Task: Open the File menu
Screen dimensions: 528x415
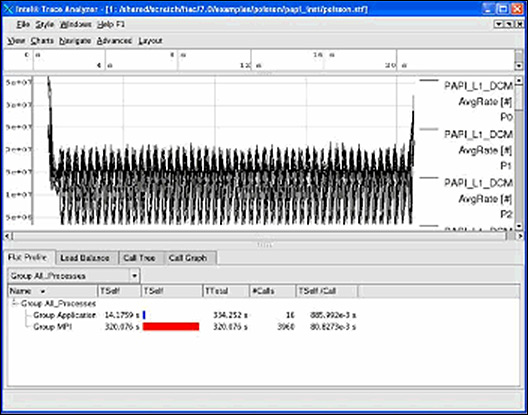Action: (23, 25)
